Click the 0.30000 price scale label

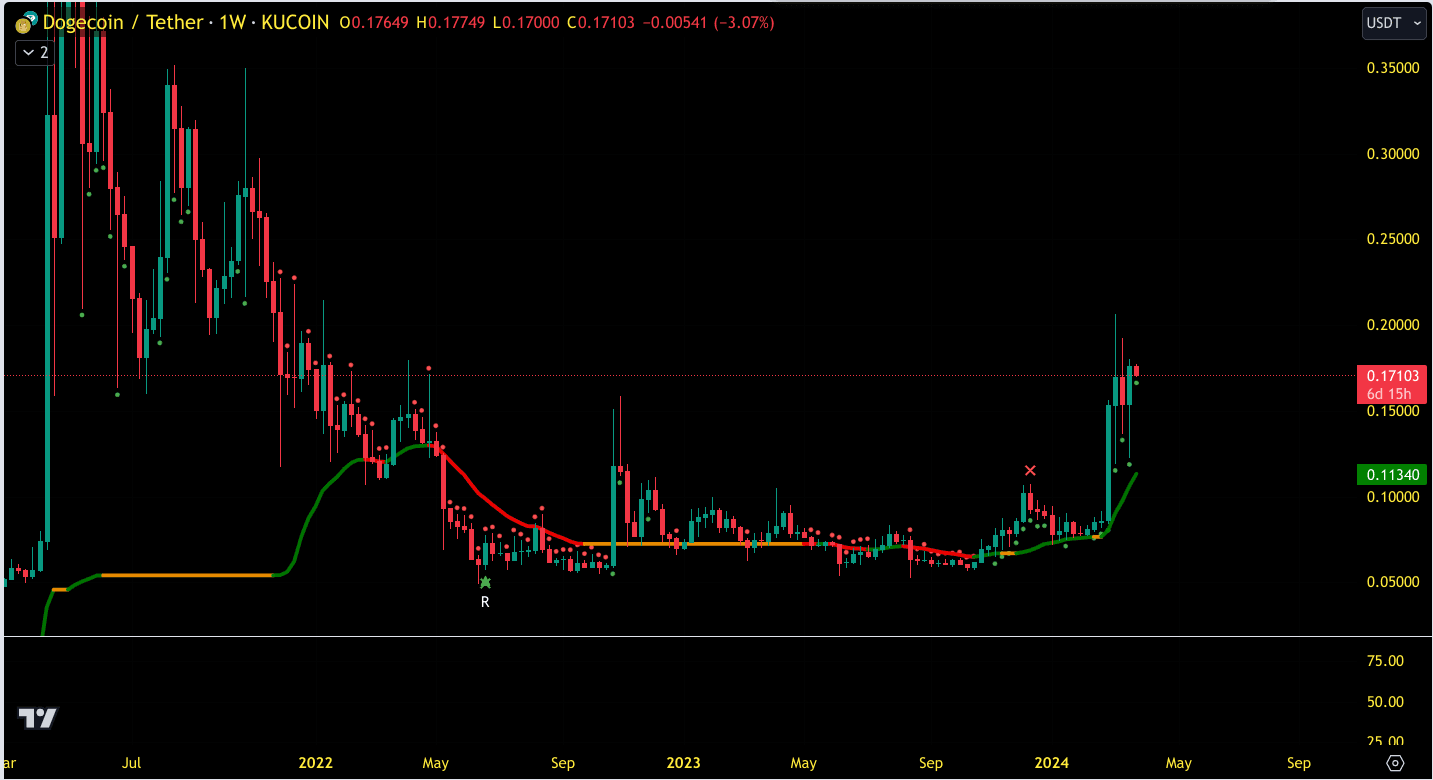tap(1391, 154)
